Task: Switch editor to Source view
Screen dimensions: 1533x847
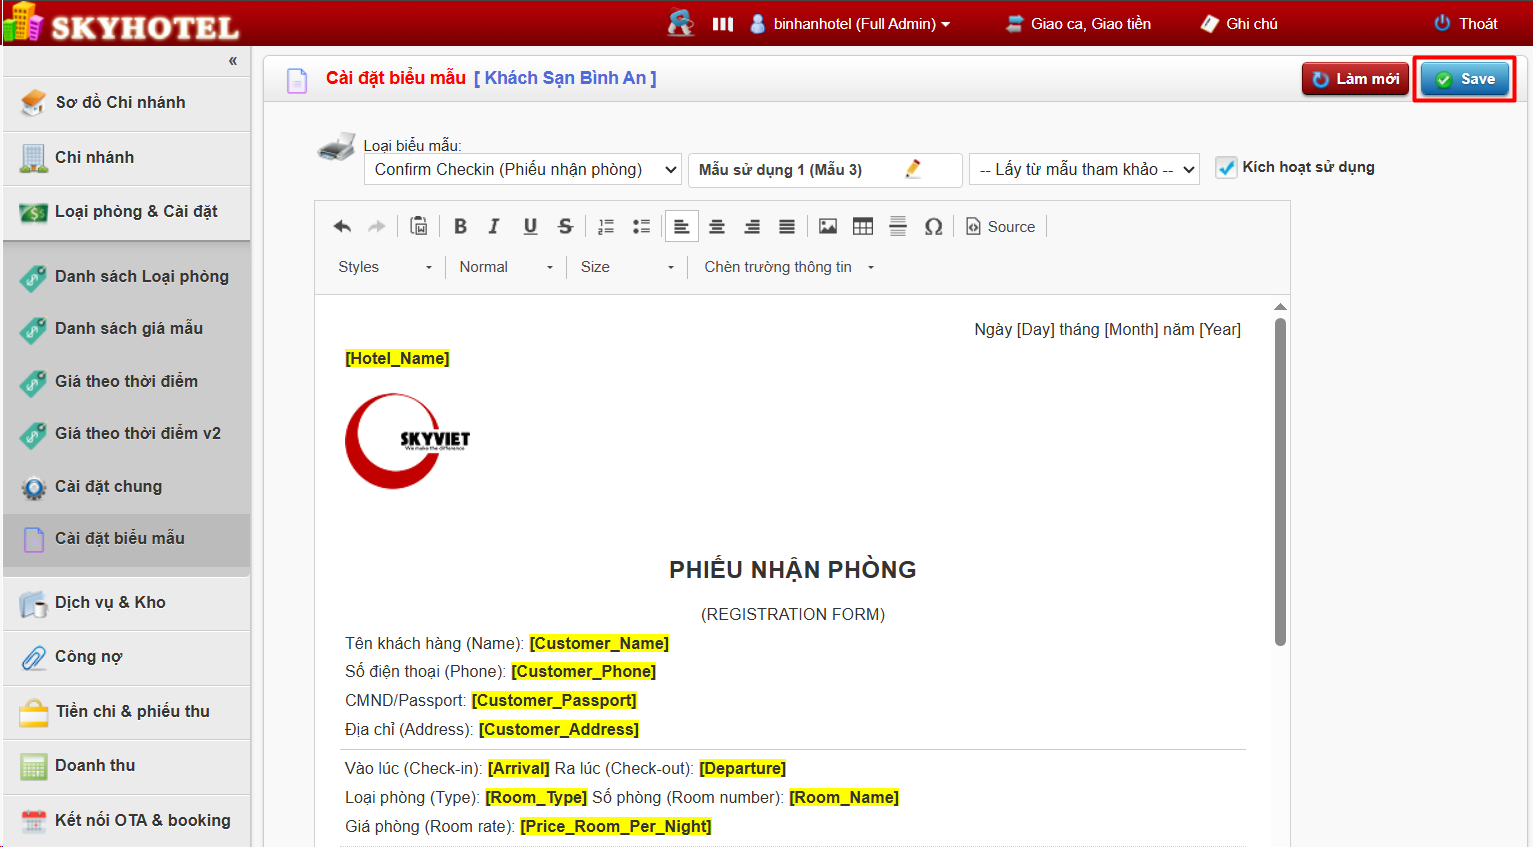Action: coord(1001,227)
